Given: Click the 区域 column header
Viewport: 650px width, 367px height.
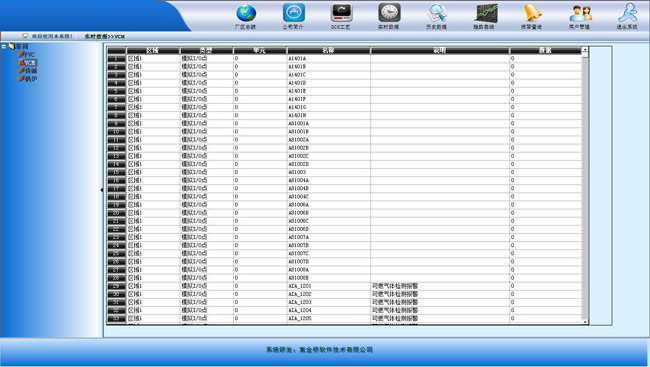Looking at the screenshot, I should pyautogui.click(x=153, y=50).
